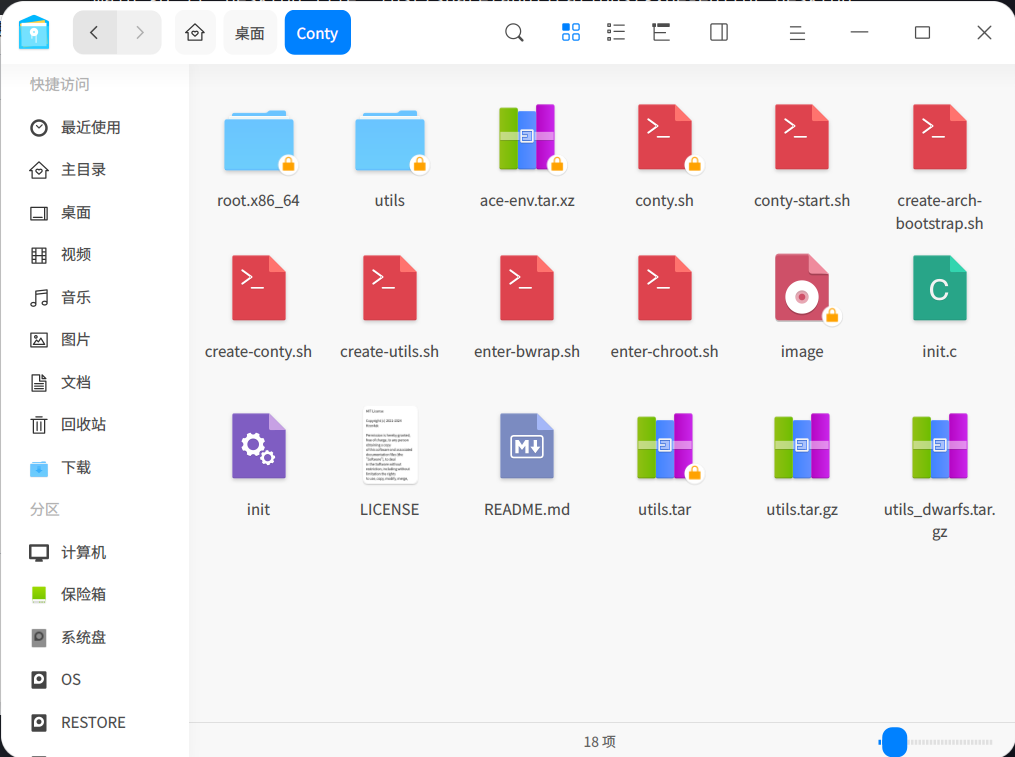Screen dimensions: 1015x757
Task: Select the ace-env.tar.xz archive icon
Action: click(x=527, y=137)
